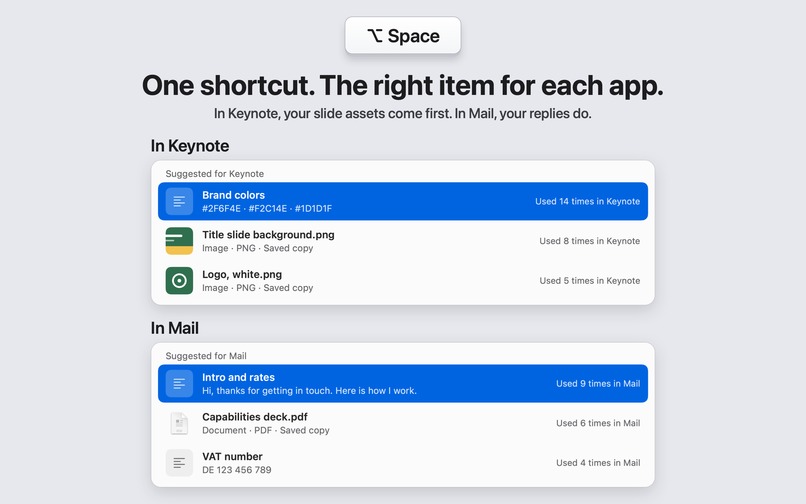Click the Capabilities deck.pdf document icon

click(x=179, y=423)
